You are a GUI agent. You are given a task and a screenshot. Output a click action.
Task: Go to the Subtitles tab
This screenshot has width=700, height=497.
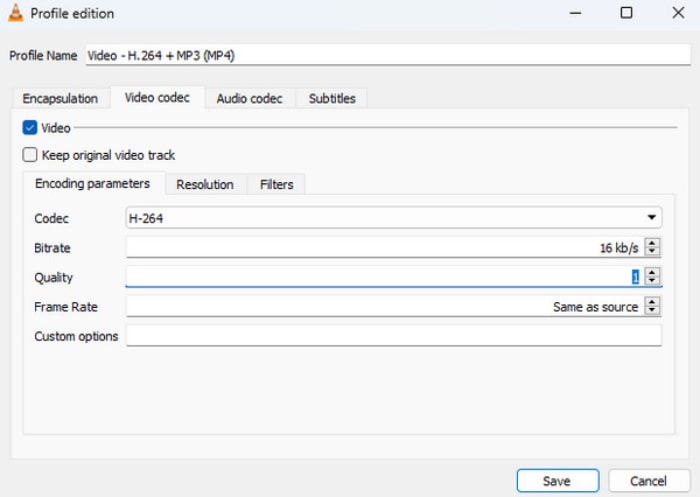pyautogui.click(x=332, y=98)
